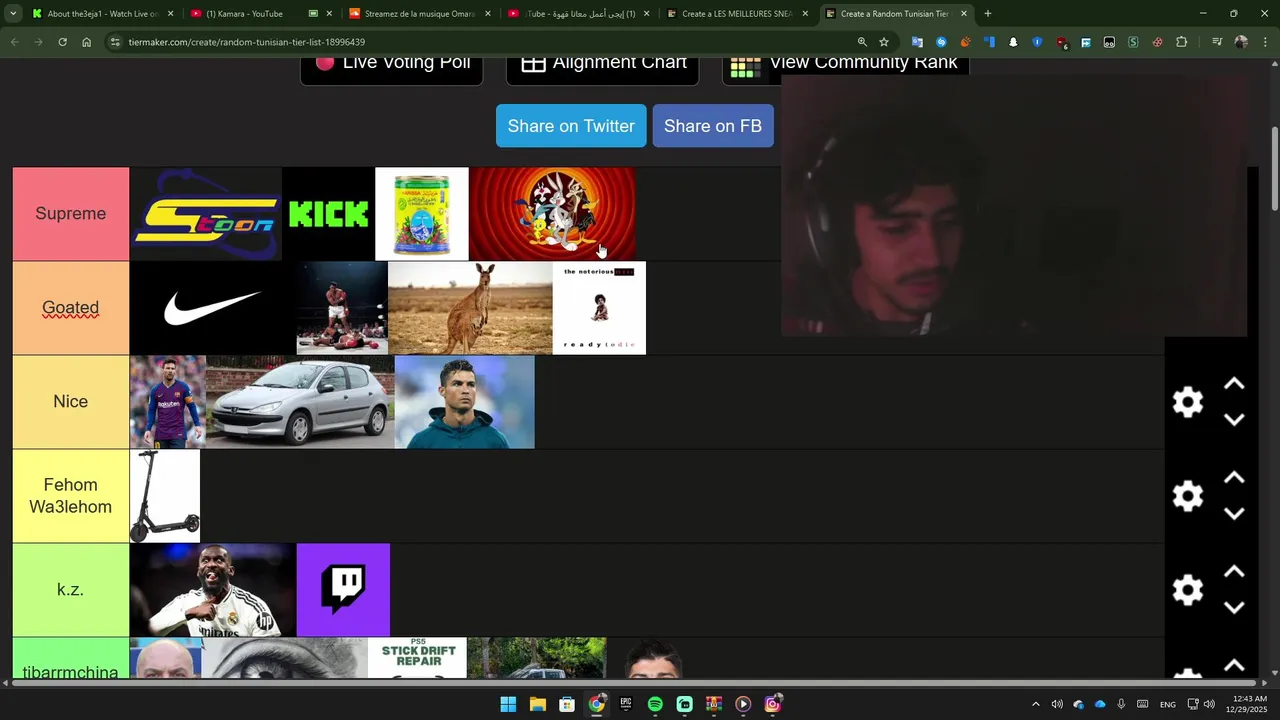Share the tier list on FB
1280x720 pixels.
713,126
